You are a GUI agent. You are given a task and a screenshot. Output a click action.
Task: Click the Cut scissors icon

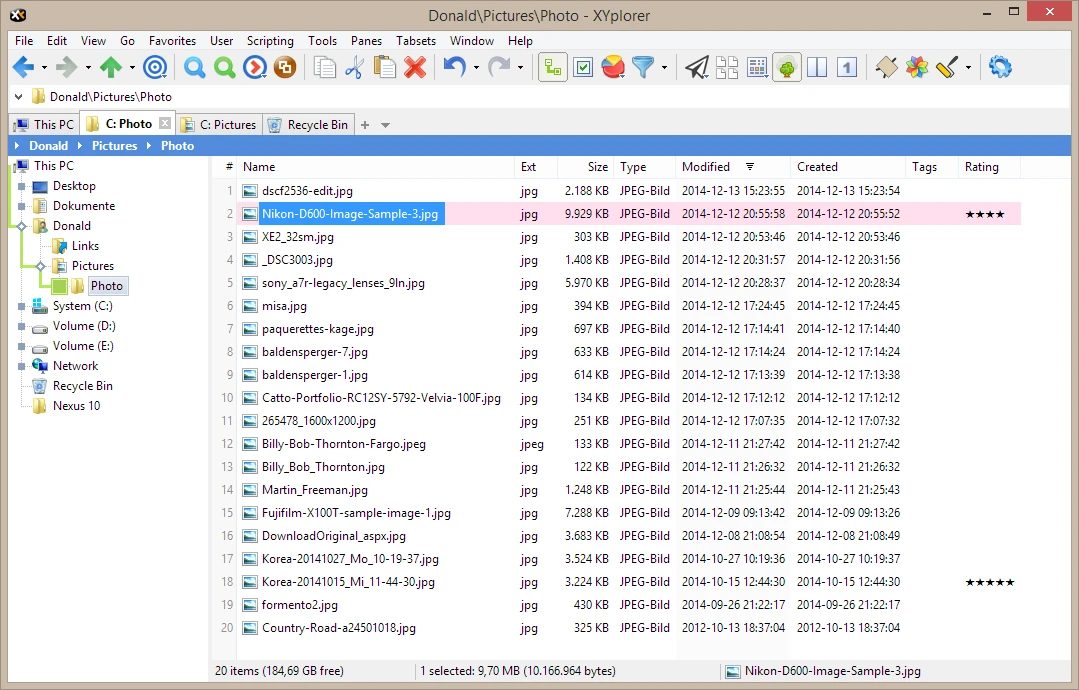tap(354, 68)
